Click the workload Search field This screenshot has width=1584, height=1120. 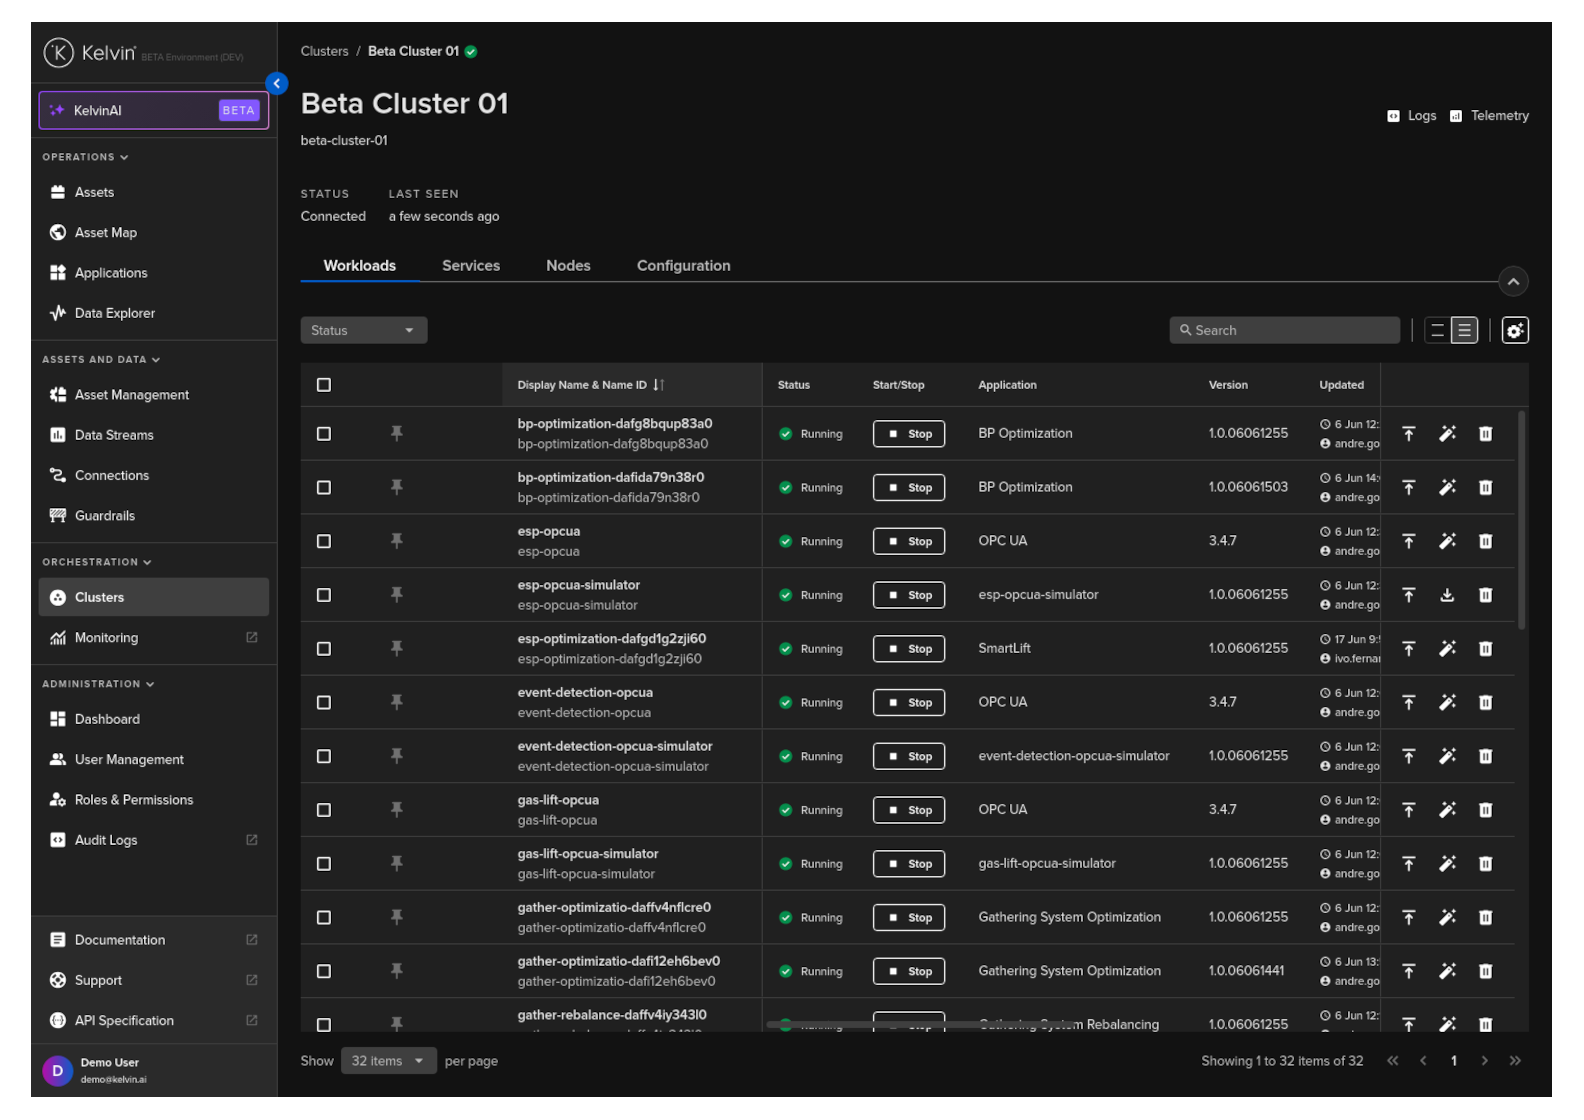1285,331
